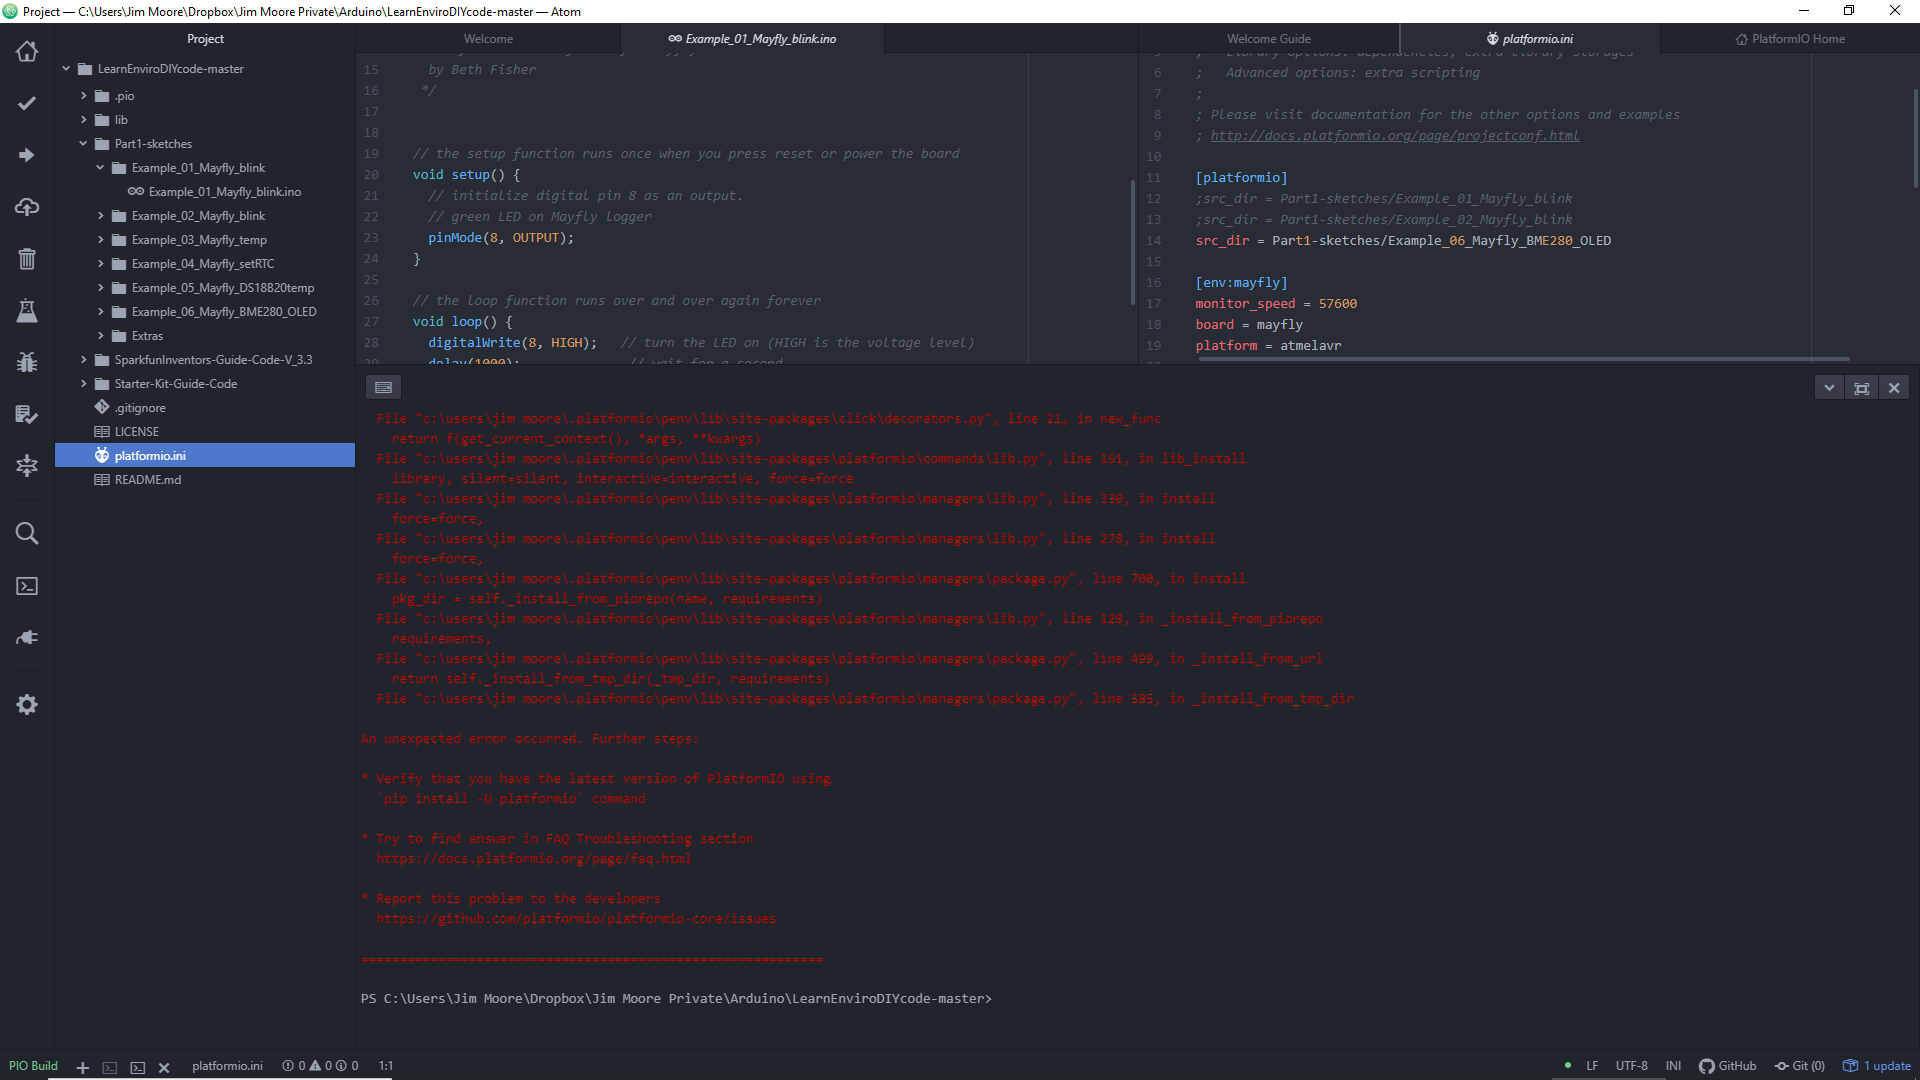1920x1080 pixels.
Task: Open the Debug bug icon
Action: (27, 362)
